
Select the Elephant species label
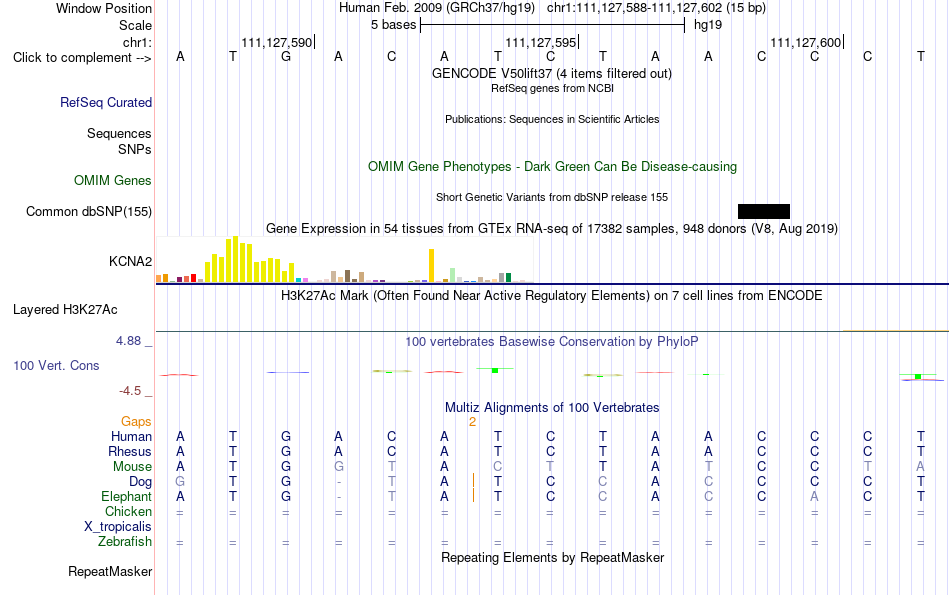pos(126,496)
